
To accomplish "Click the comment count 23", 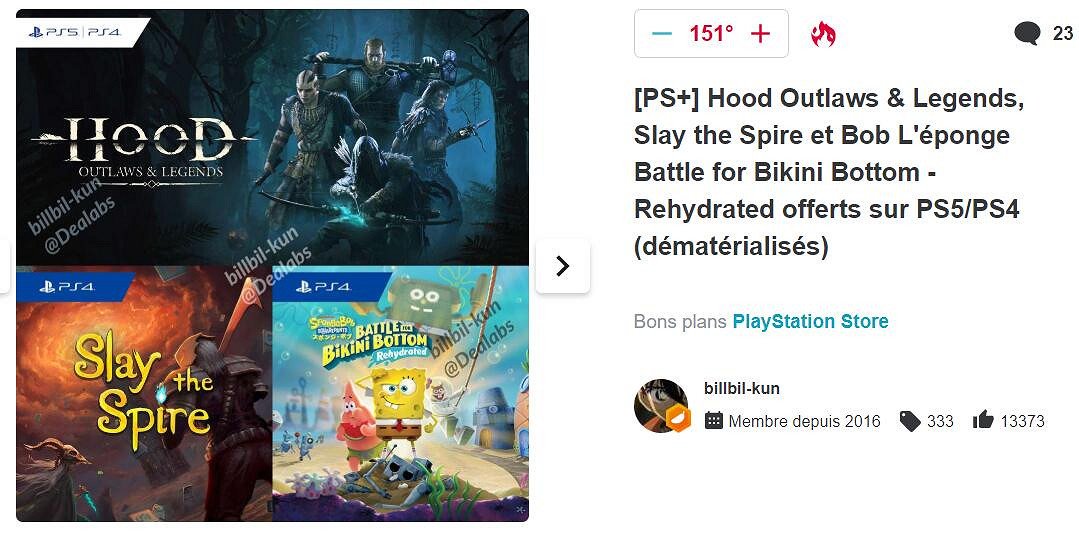I will pos(1063,34).
